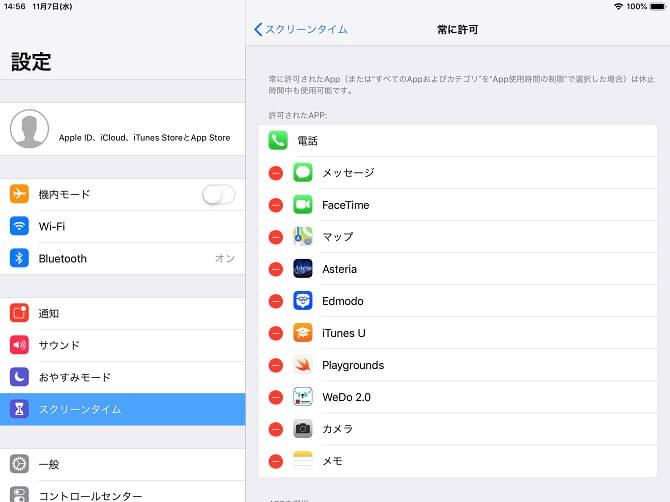Tap the Asteria row label
The image size is (670, 502).
pos(339,269)
